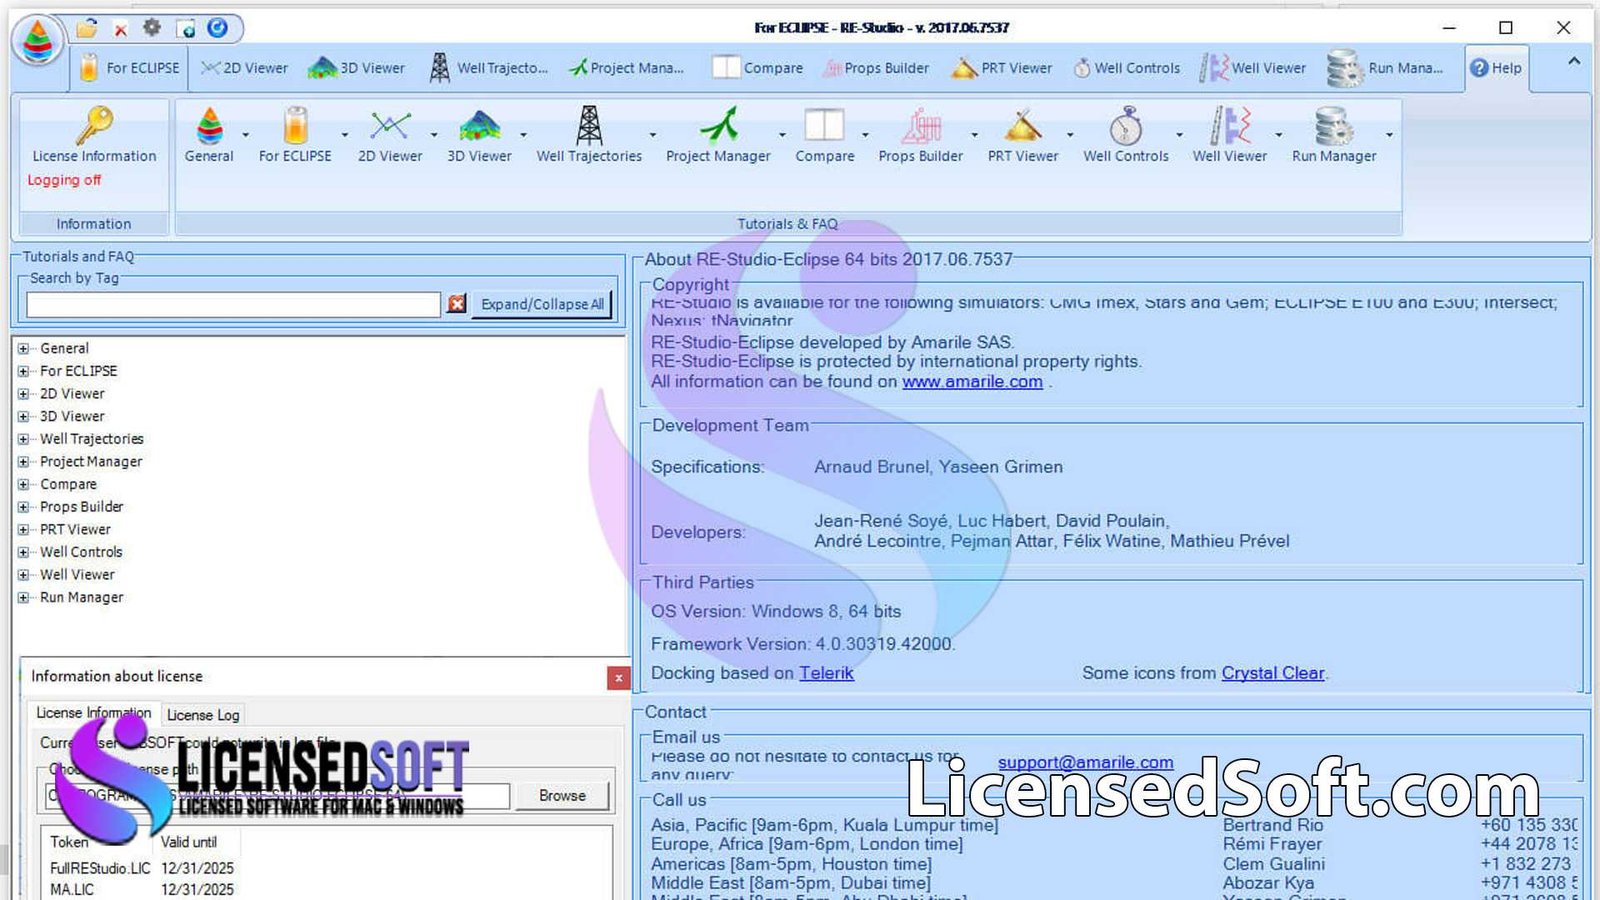
Task: Open Well Controls tutorials ribbon icon
Action: [1126, 127]
